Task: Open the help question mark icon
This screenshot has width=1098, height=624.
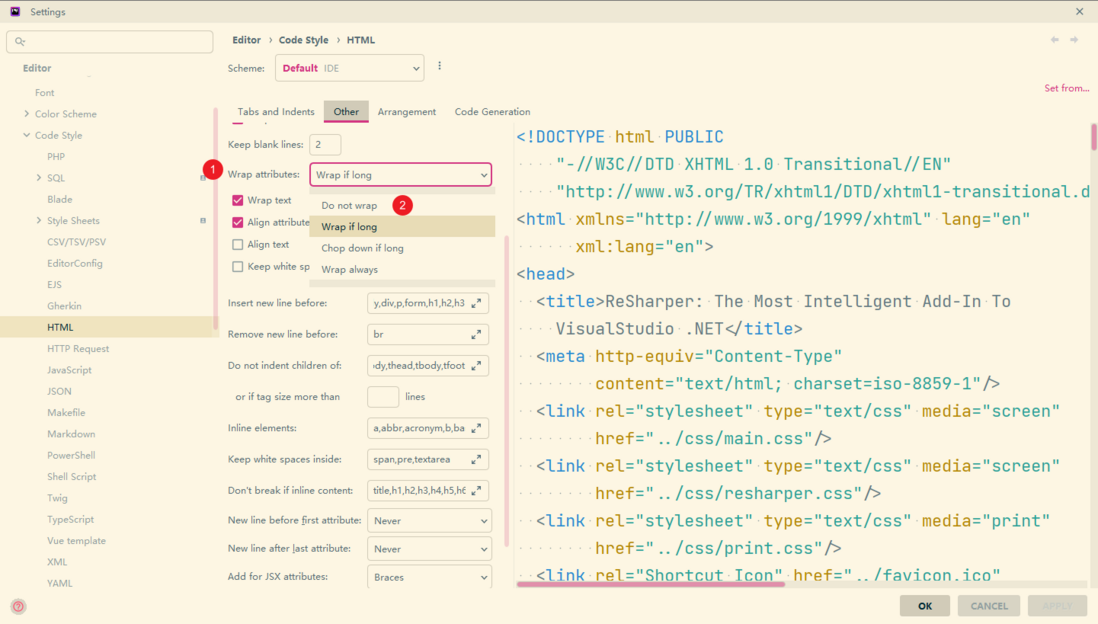Action: coord(18,606)
